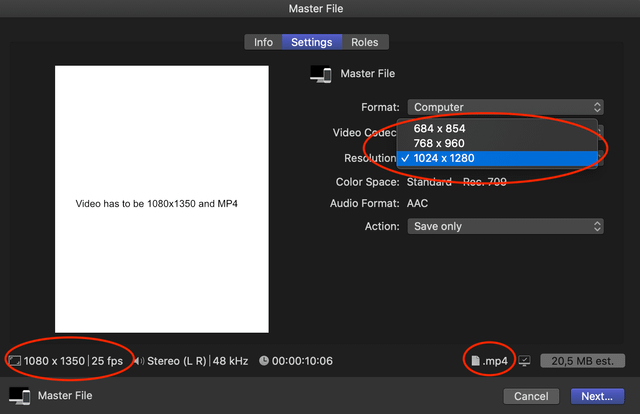Image resolution: width=640 pixels, height=414 pixels.
Task: Open the Action dropdown set to Save only
Action: click(x=505, y=226)
